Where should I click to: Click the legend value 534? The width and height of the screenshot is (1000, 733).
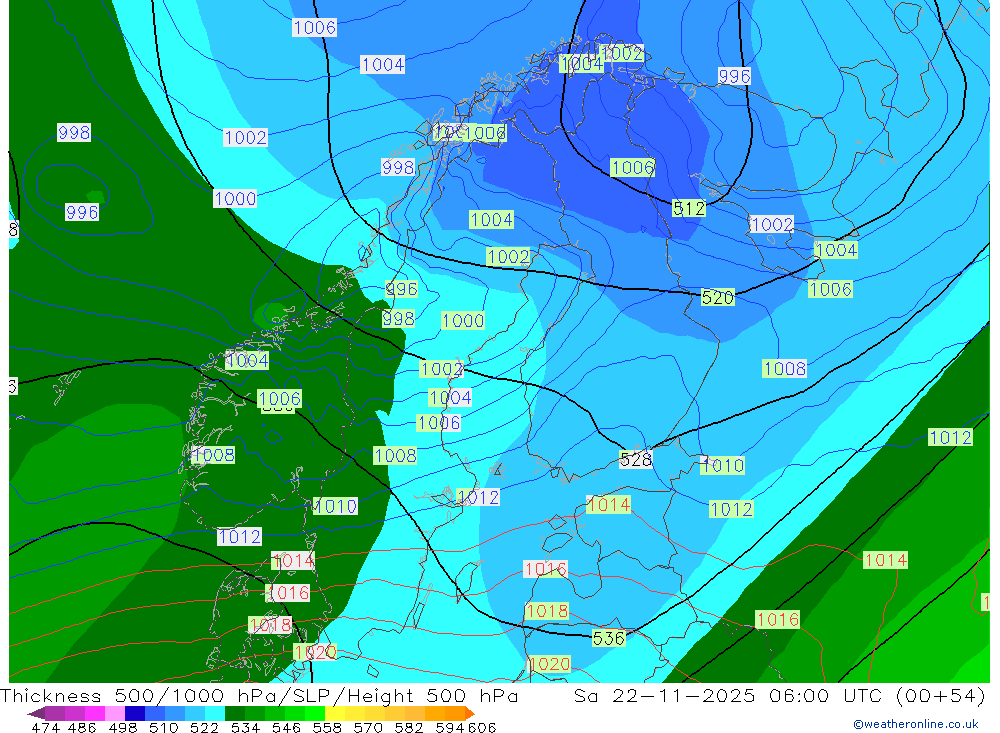[x=246, y=727]
